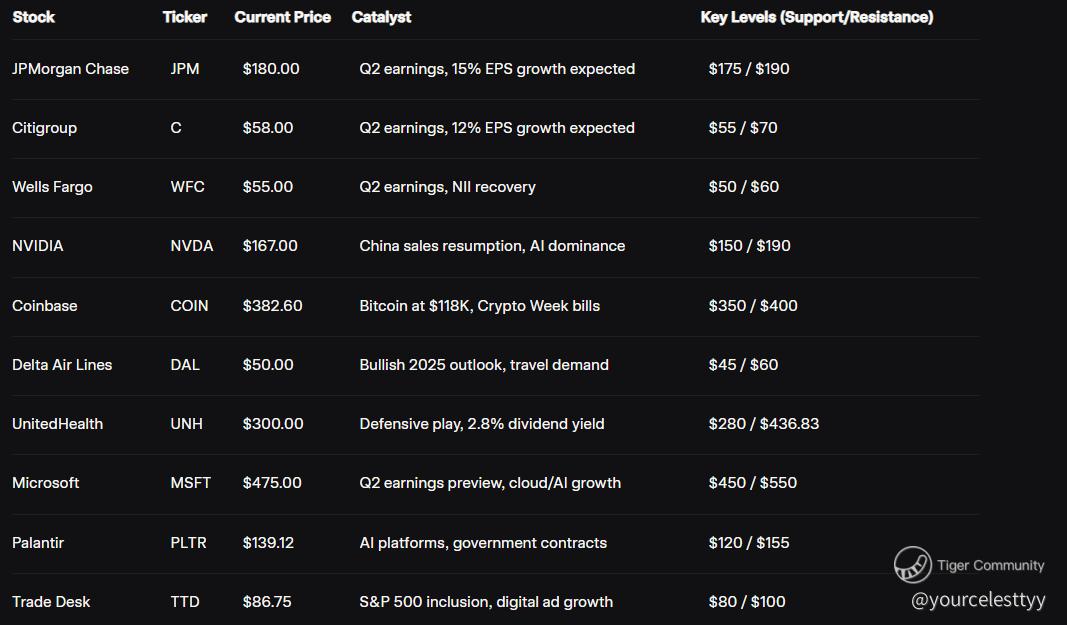Select the Stock column header
The height and width of the screenshot is (625, 1067).
pos(33,17)
